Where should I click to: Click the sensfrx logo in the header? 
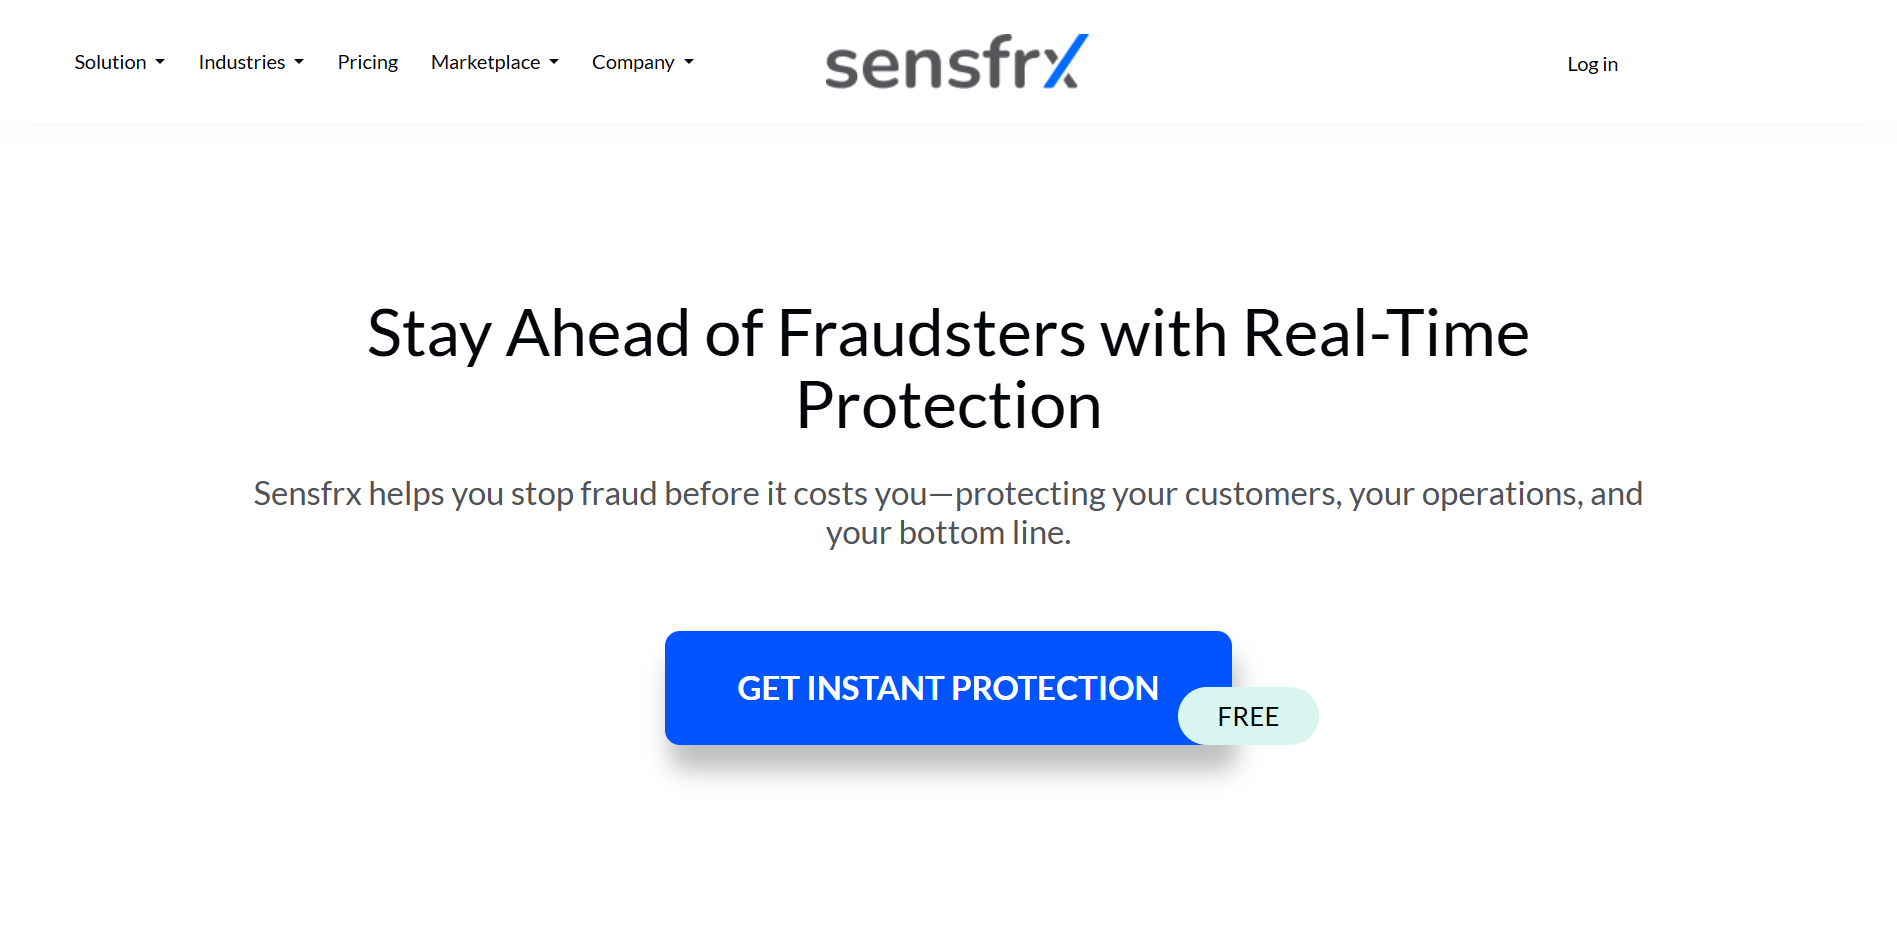pos(951,61)
